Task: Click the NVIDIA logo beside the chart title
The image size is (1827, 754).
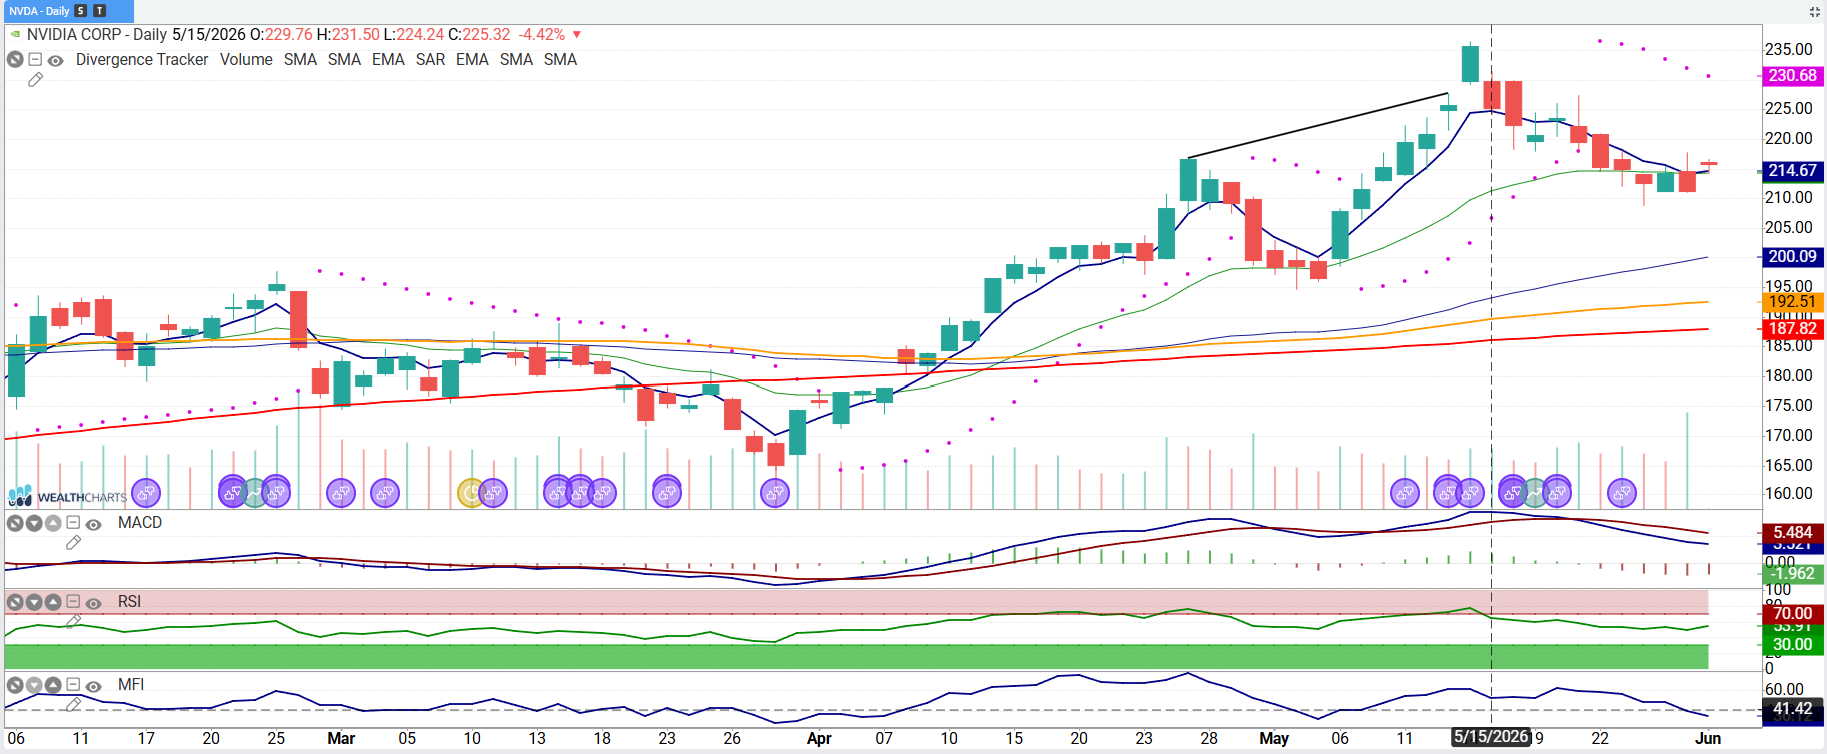Action: tap(15, 34)
